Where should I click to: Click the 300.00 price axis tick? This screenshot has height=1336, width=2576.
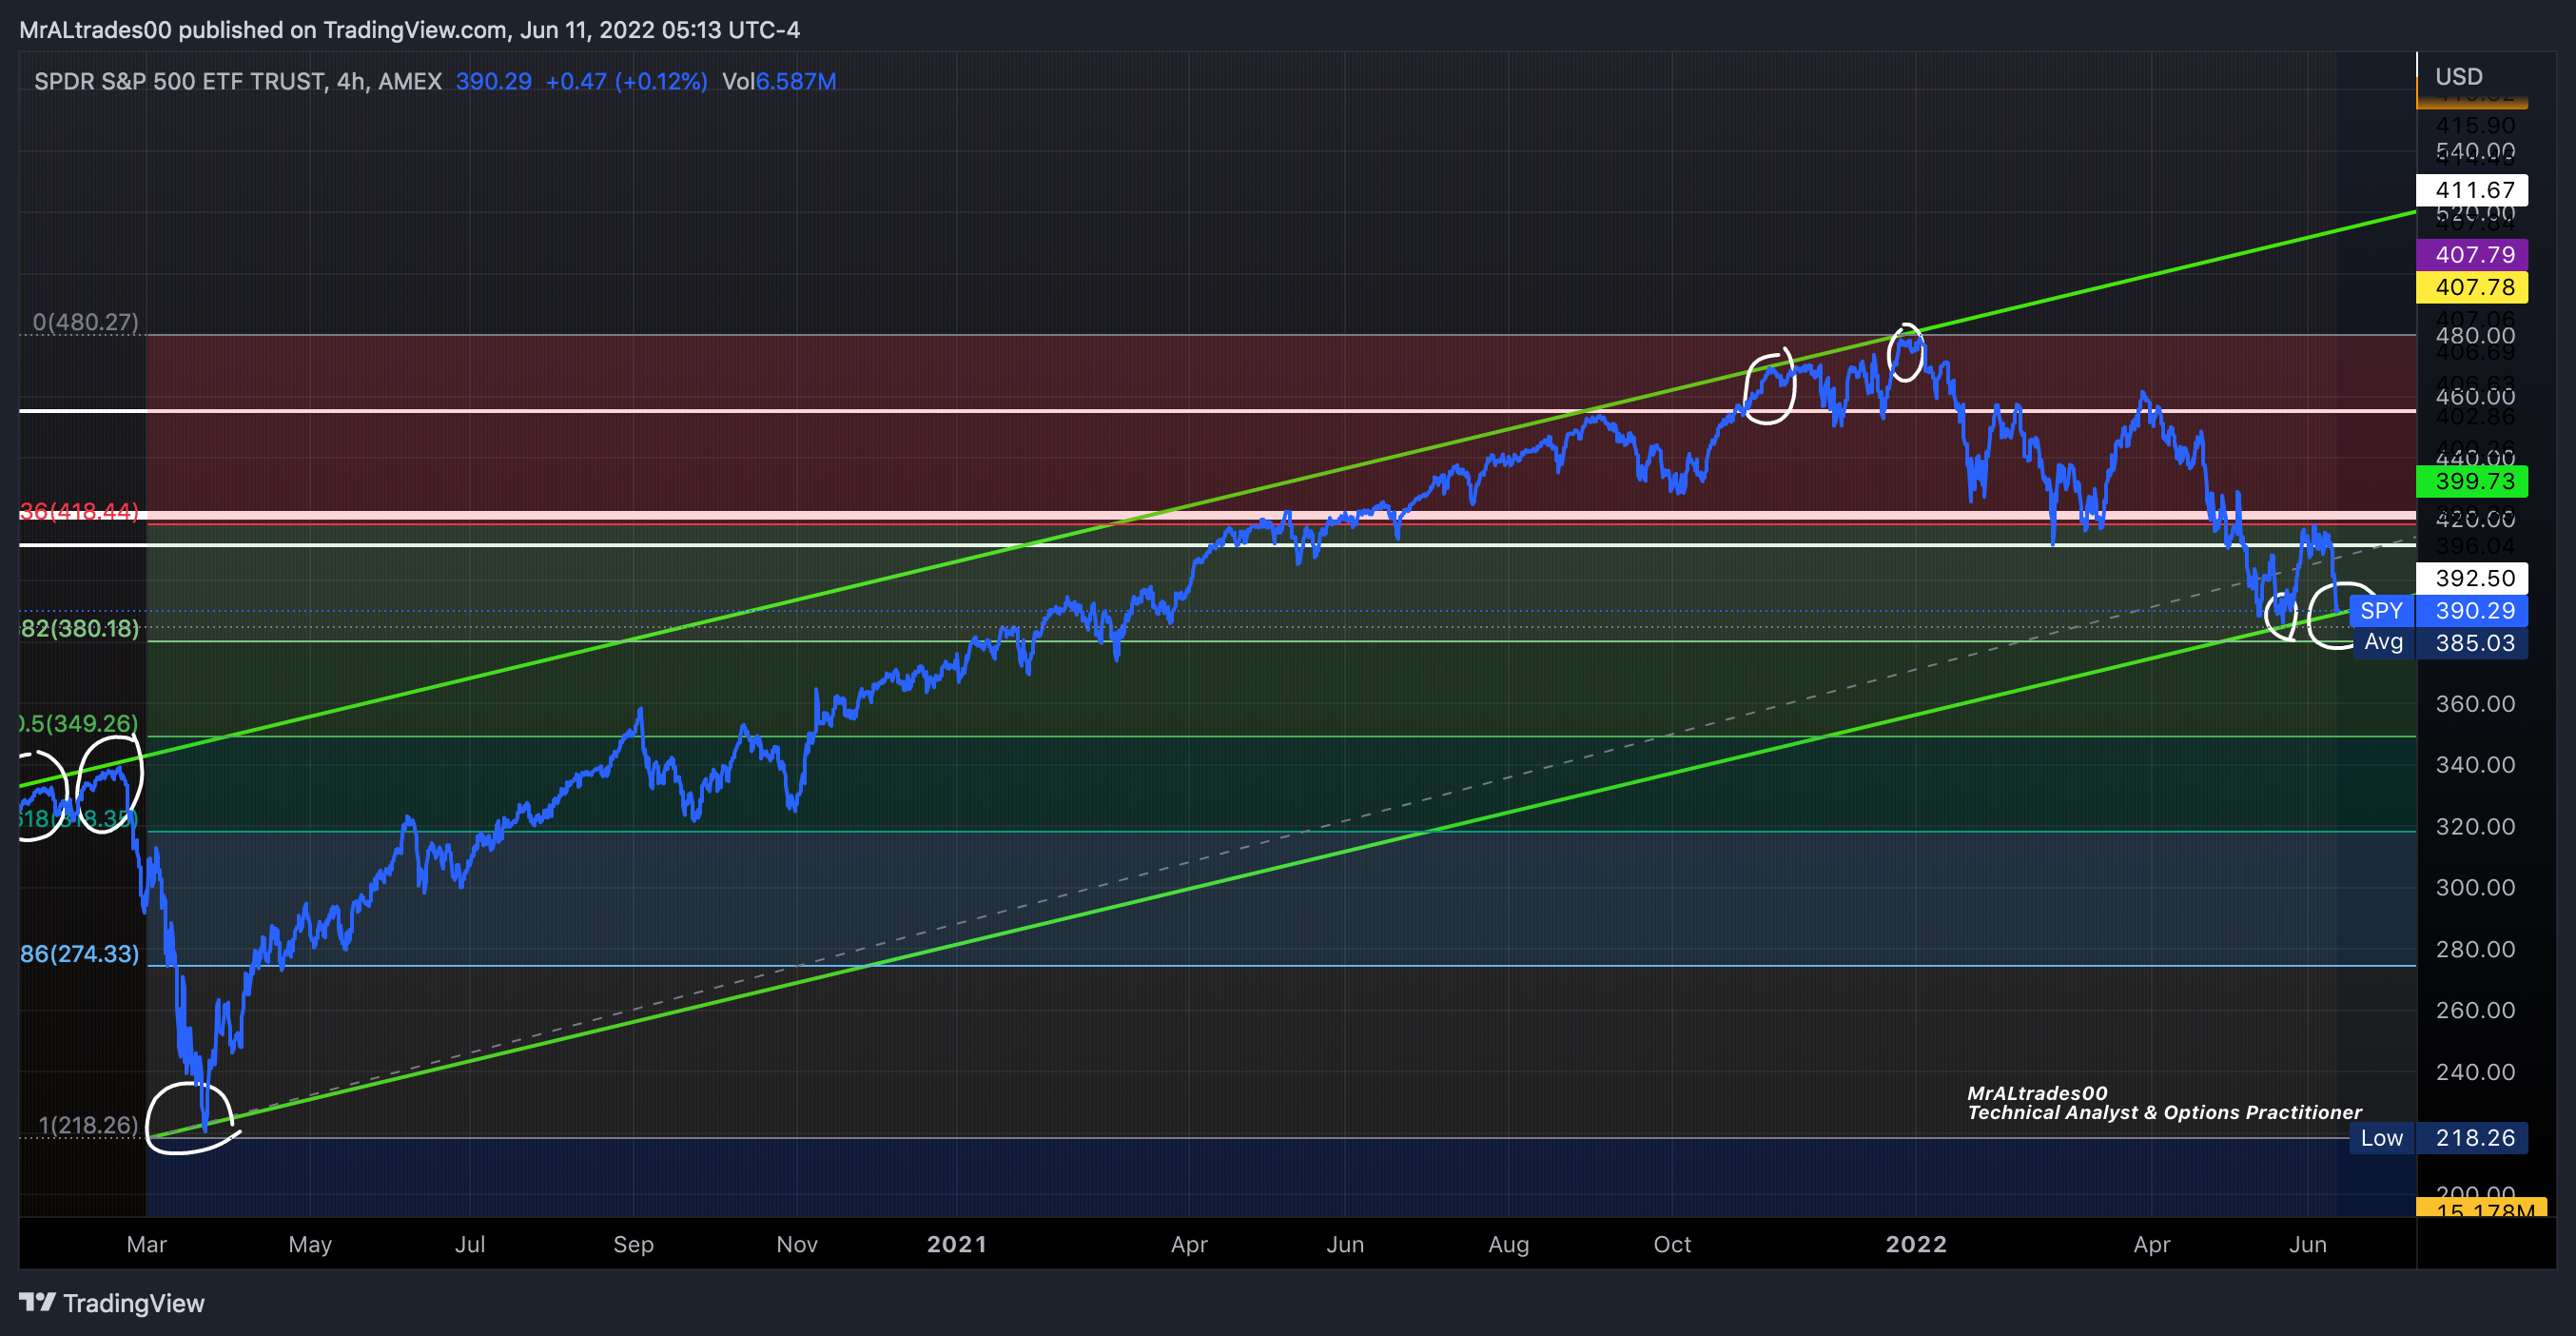[2475, 888]
